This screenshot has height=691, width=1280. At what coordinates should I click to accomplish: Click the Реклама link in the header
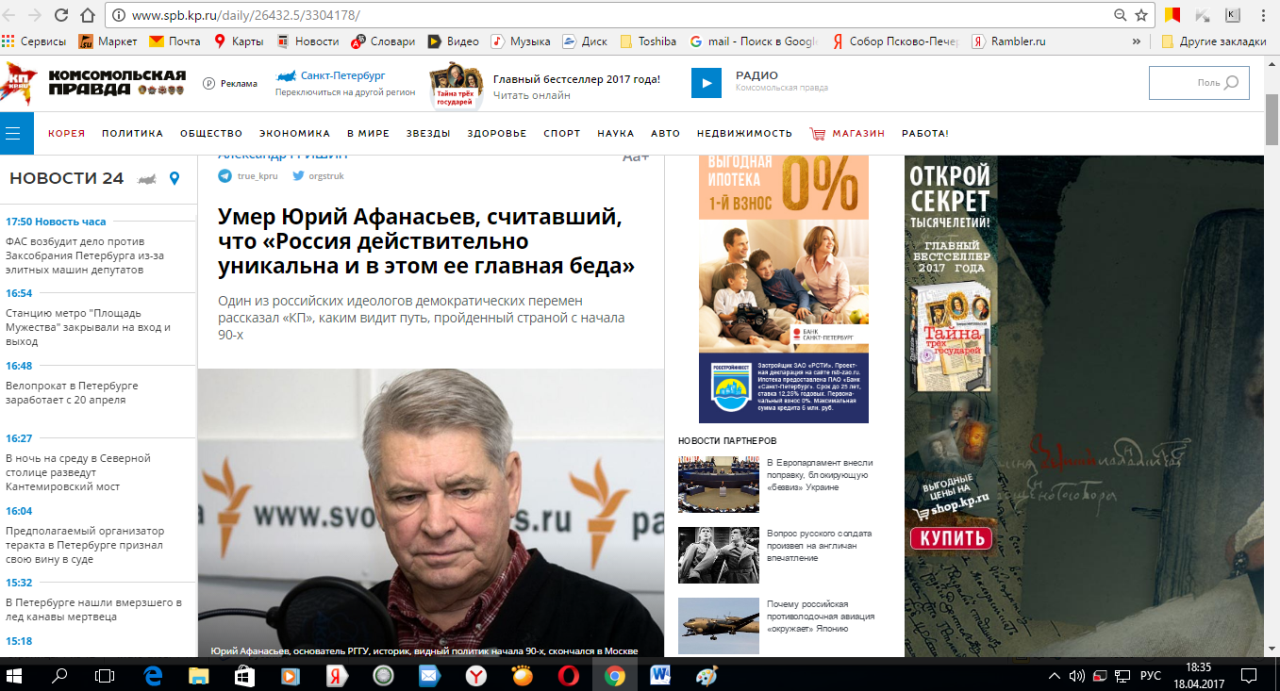[x=230, y=83]
